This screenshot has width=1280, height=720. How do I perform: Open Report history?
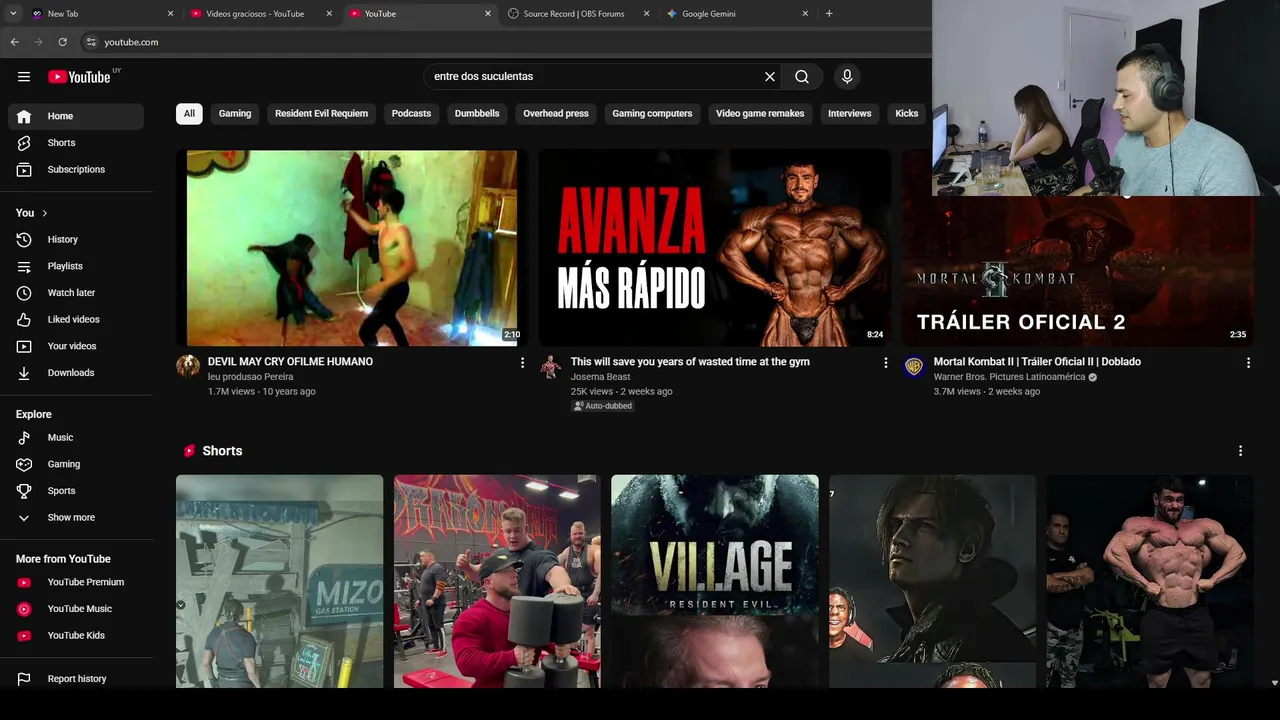click(x=76, y=679)
